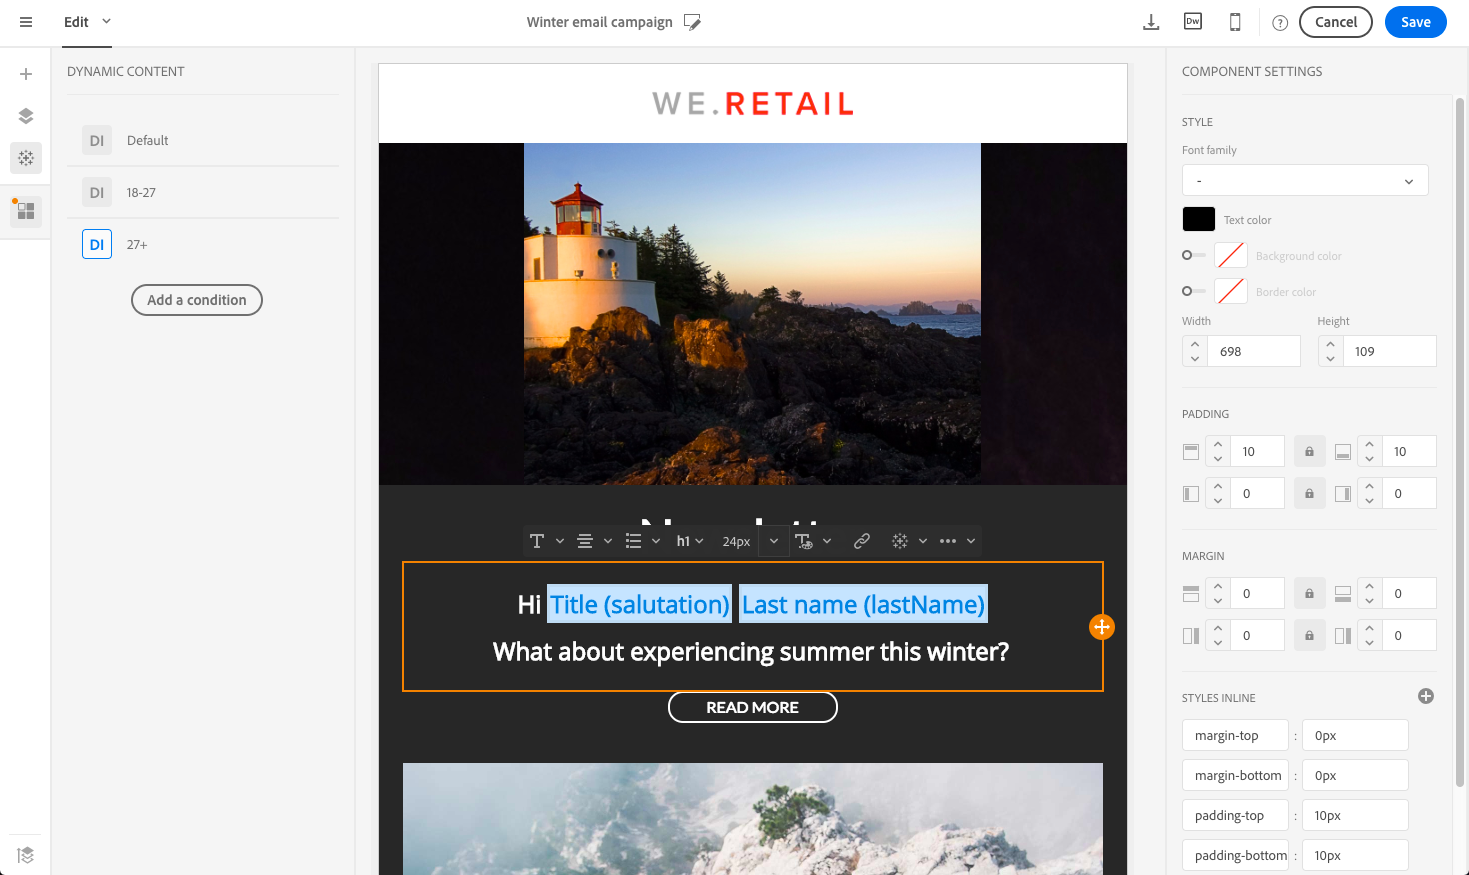Open the black Text color swatch
Viewport: 1469px width, 875px height.
click(x=1199, y=219)
